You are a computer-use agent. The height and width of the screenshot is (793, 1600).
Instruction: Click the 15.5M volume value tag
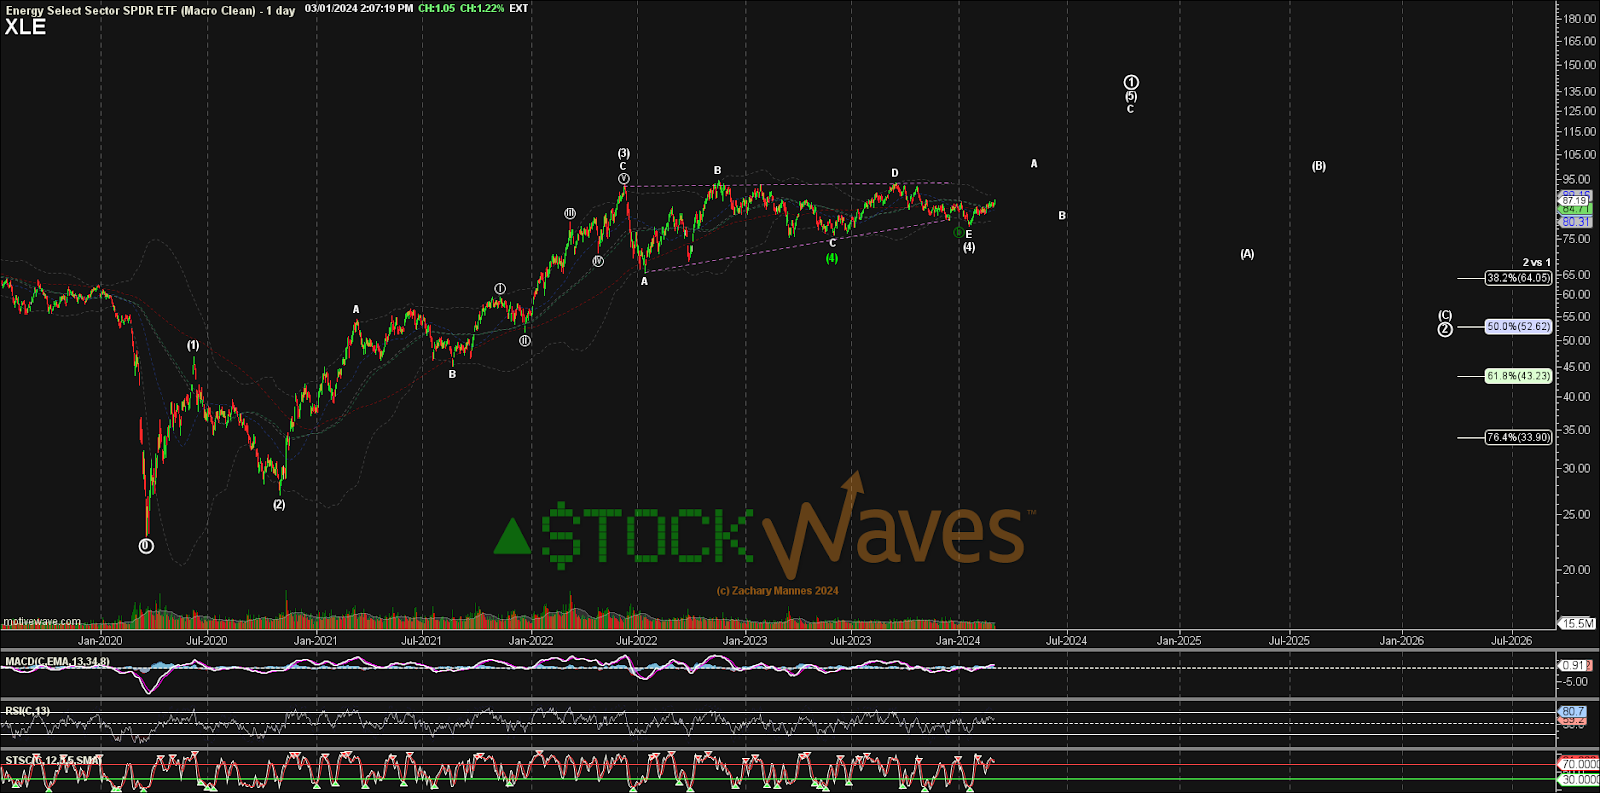pyautogui.click(x=1579, y=623)
